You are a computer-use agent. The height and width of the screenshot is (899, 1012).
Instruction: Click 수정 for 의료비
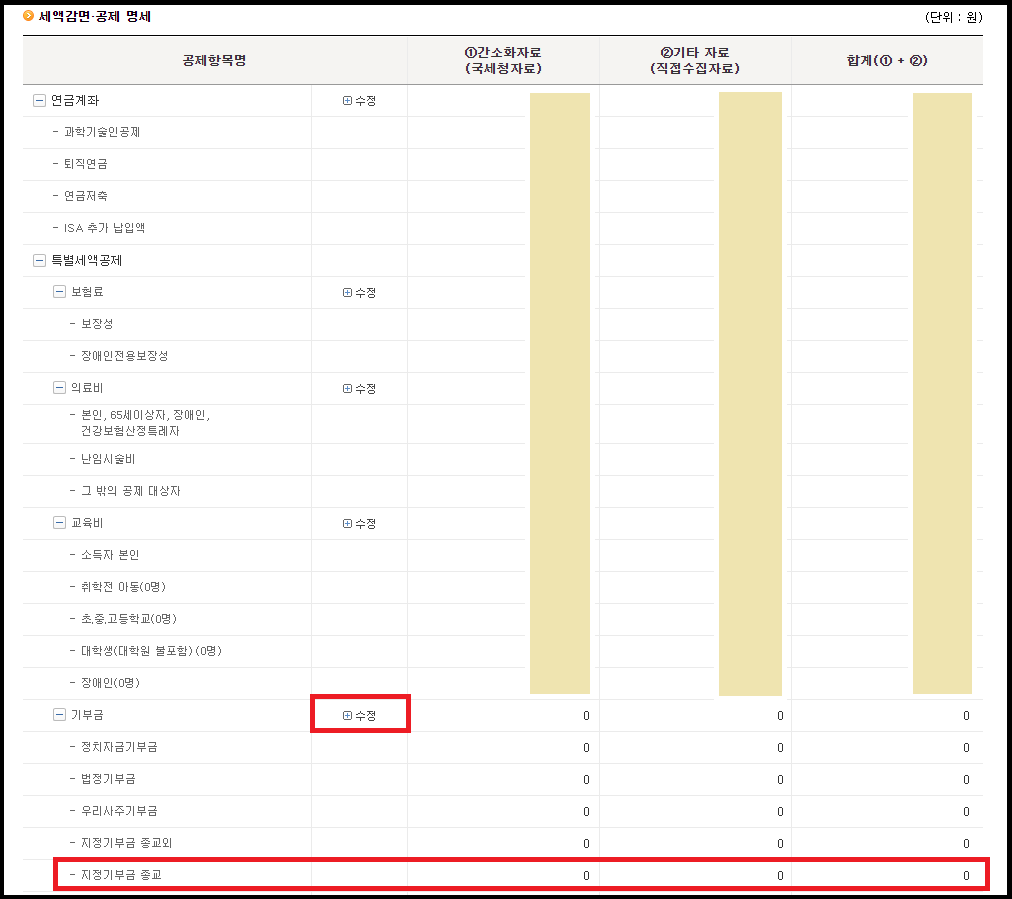359,389
